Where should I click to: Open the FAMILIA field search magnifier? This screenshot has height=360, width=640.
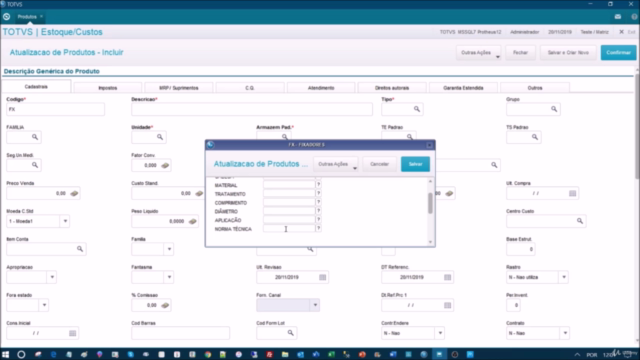pyautogui.click(x=35, y=137)
